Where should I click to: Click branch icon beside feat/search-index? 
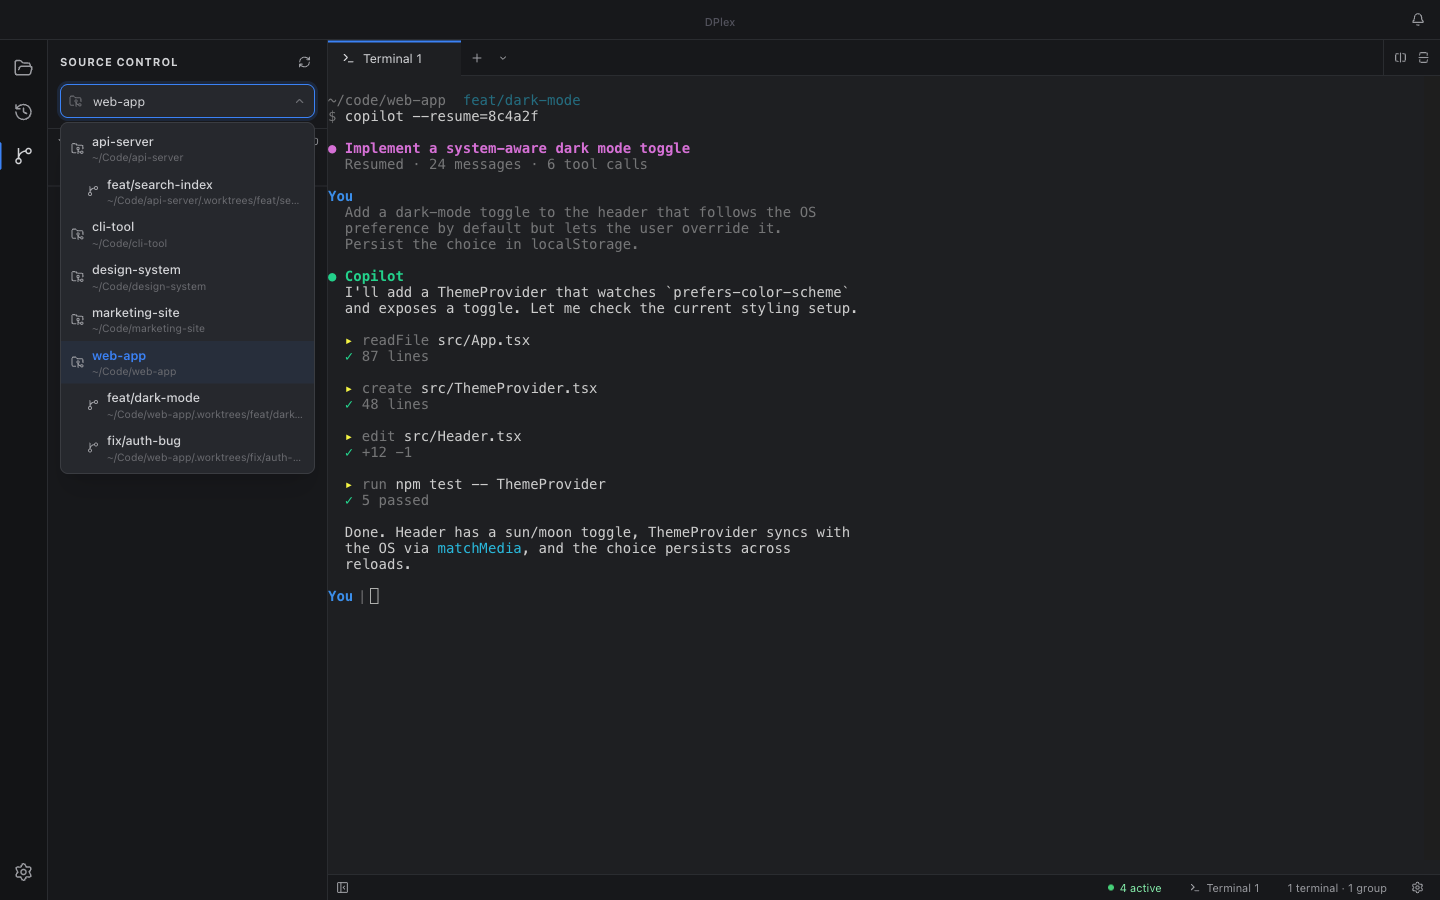(x=93, y=192)
